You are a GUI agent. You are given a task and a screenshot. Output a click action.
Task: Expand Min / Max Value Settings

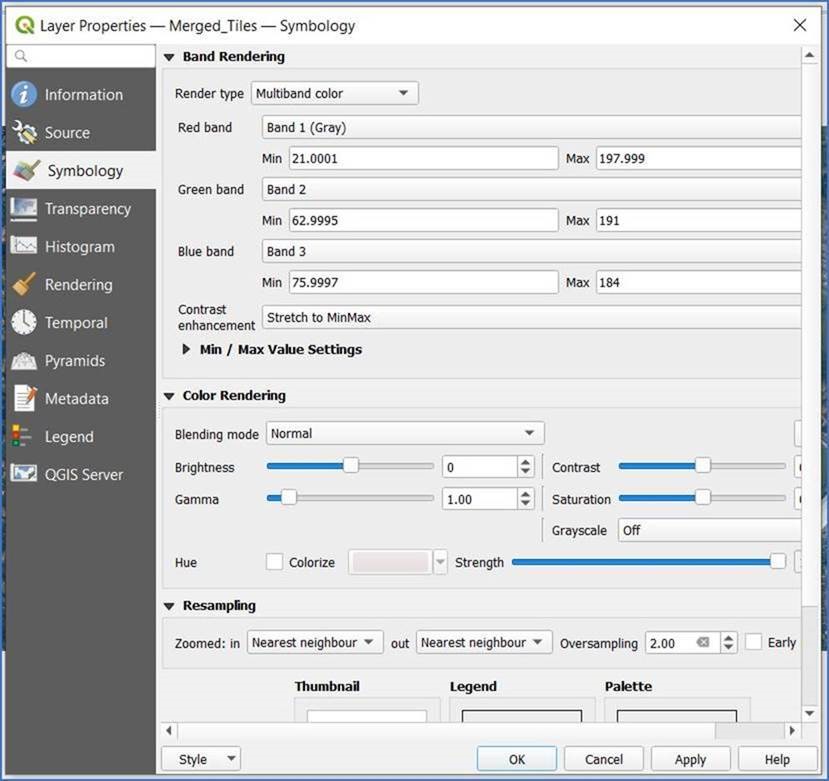point(186,349)
